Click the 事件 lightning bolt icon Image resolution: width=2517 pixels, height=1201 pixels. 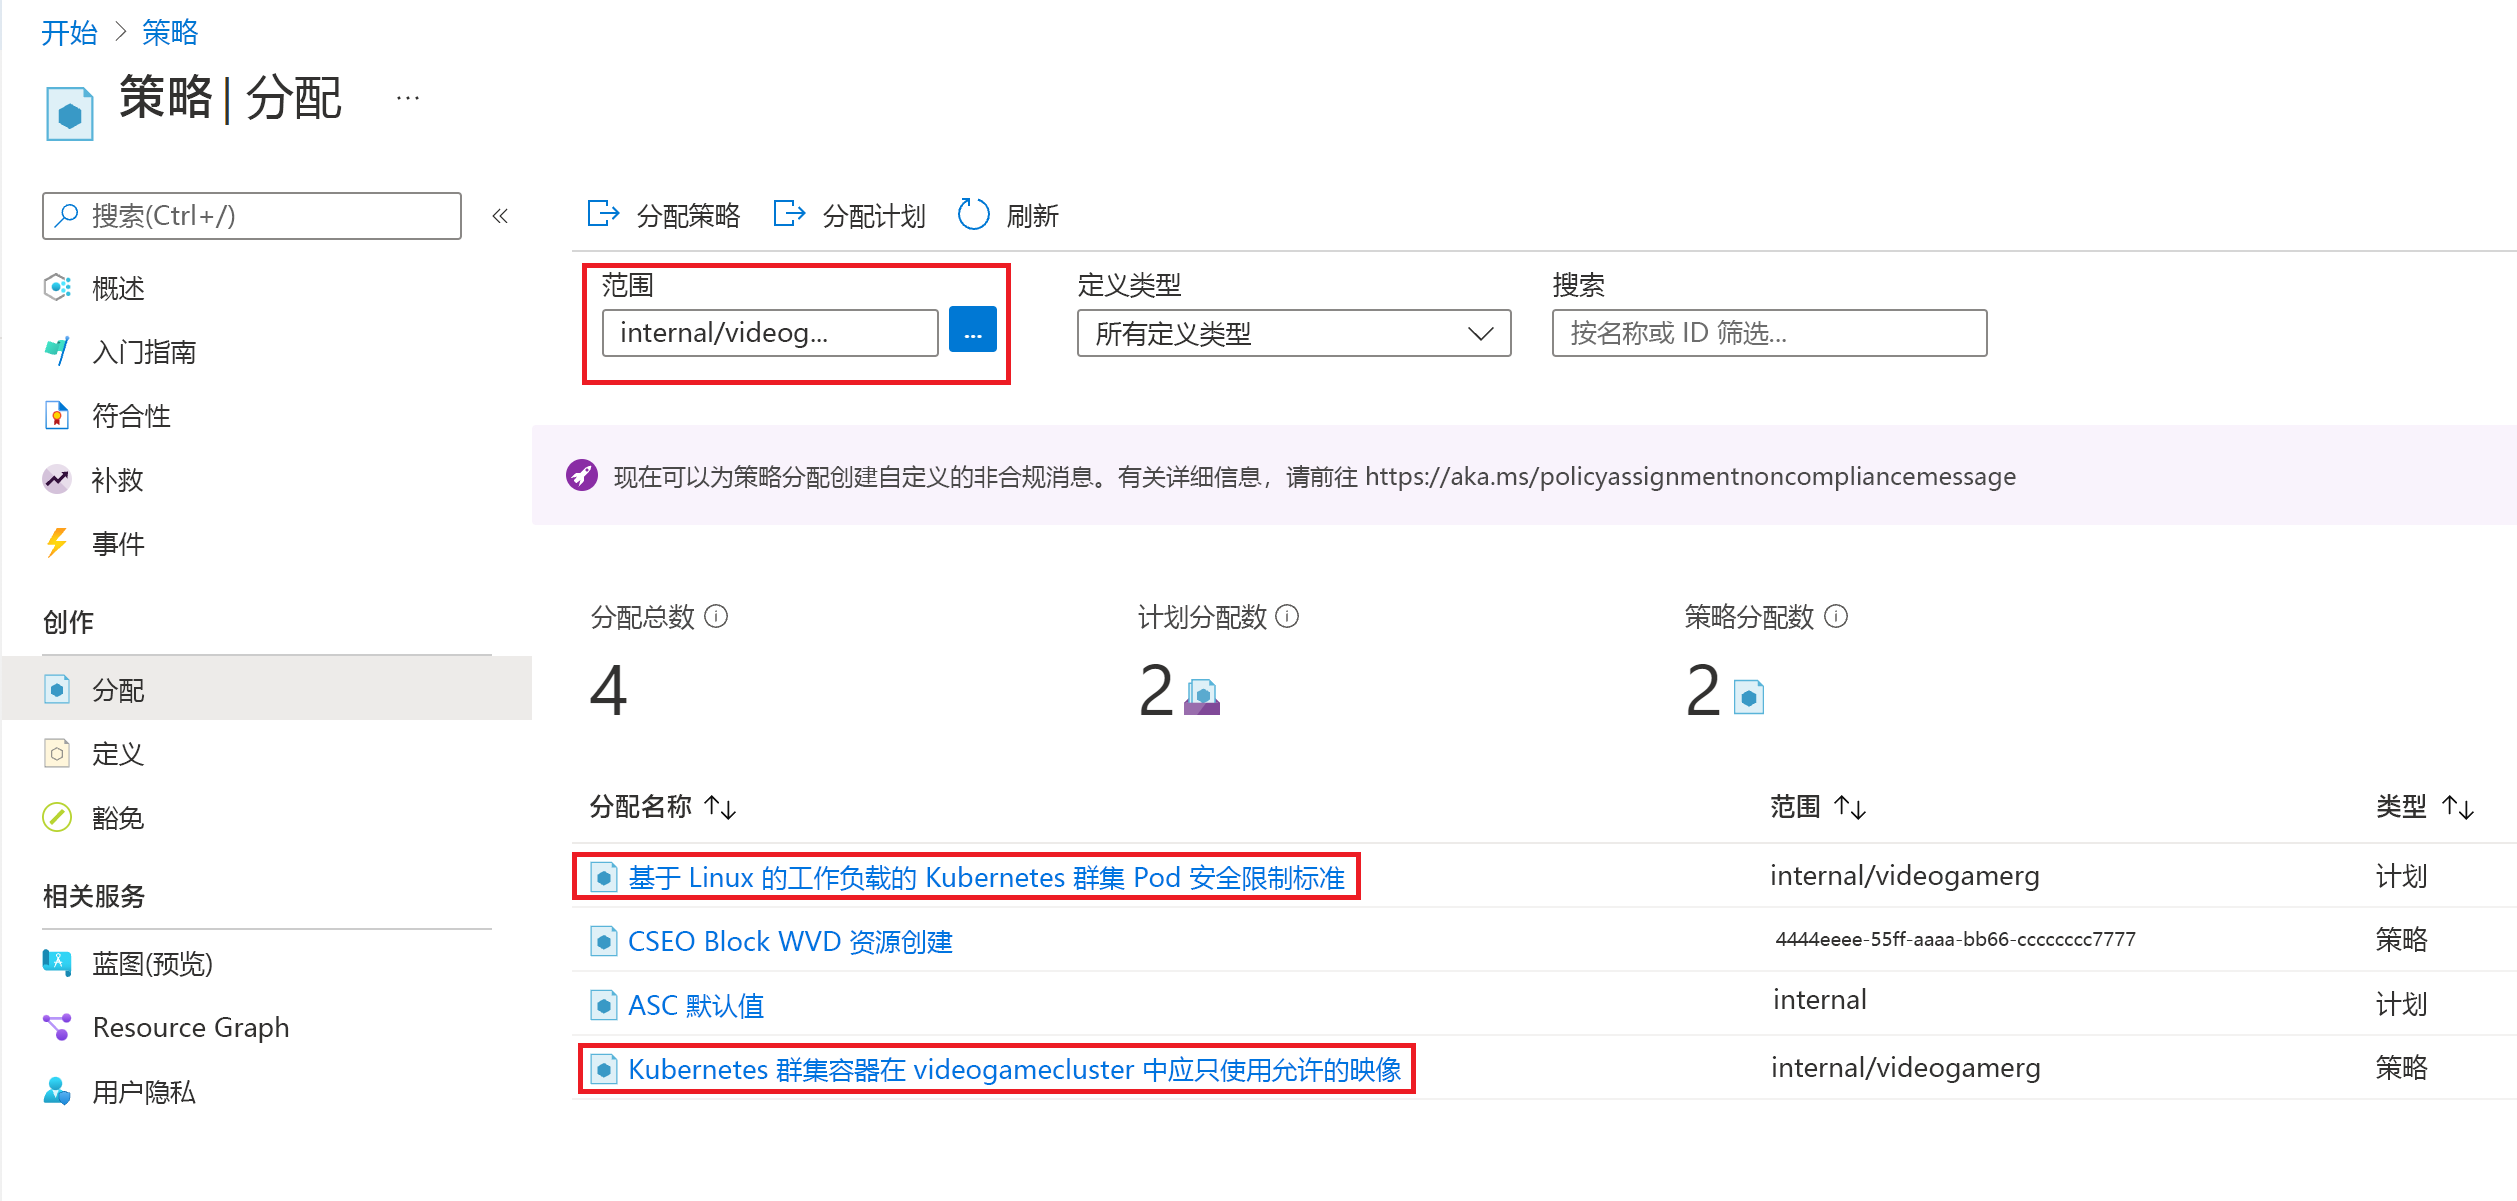pos(58,543)
